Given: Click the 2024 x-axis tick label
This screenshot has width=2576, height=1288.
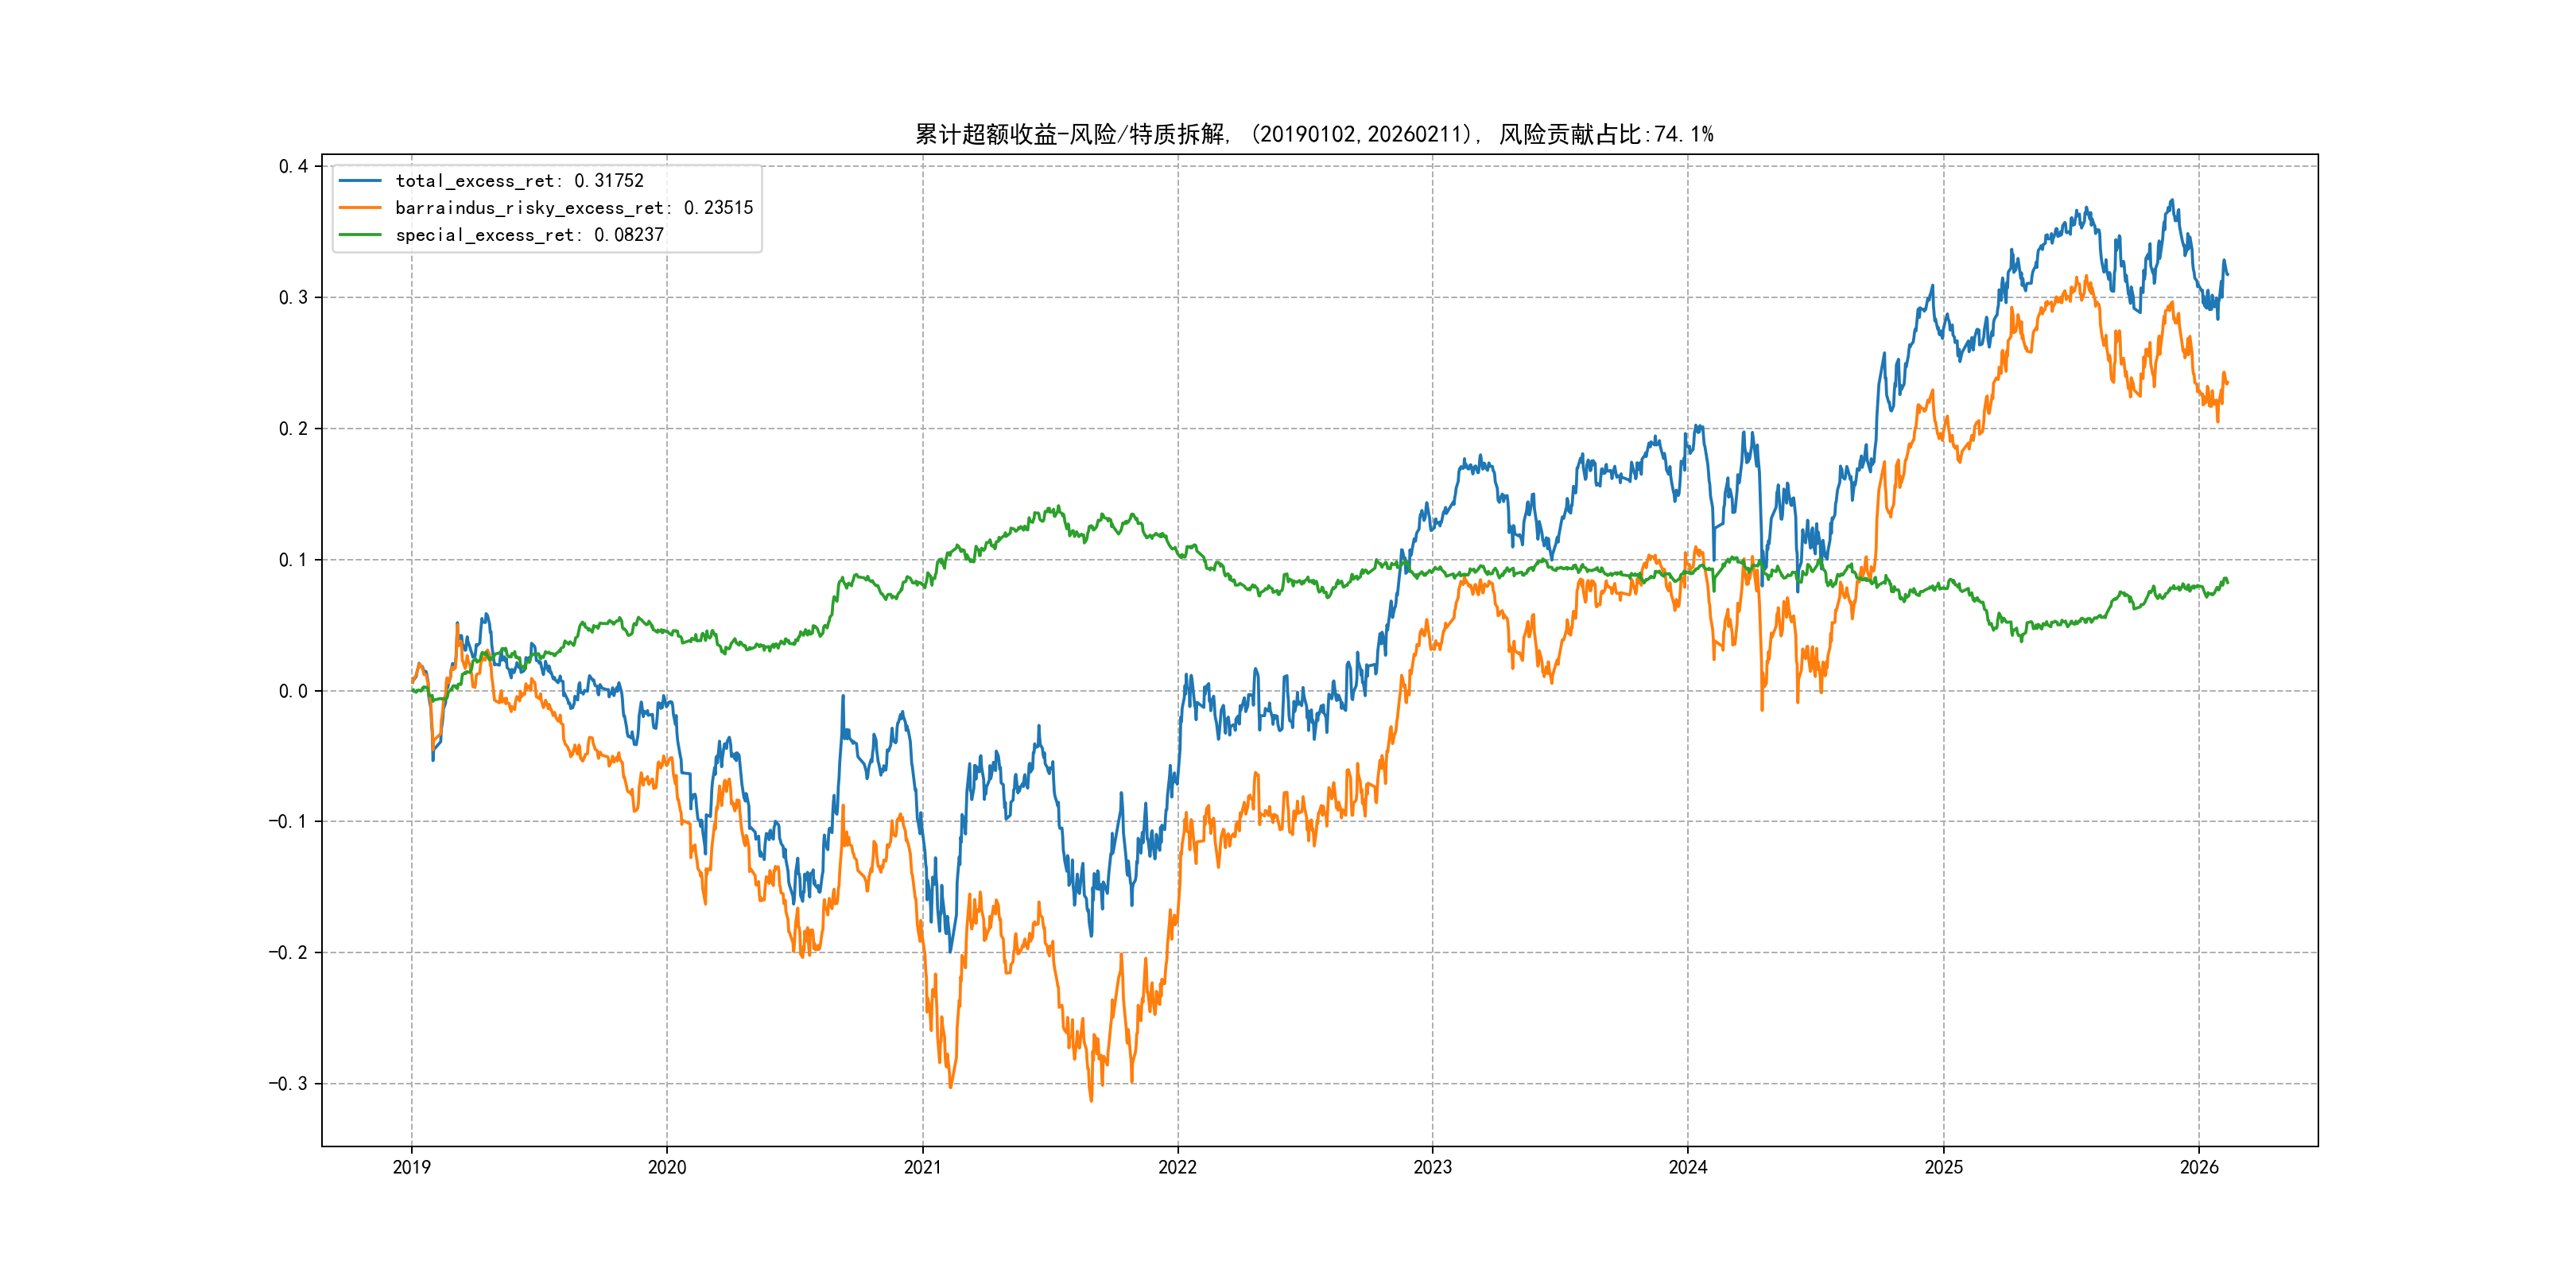Looking at the screenshot, I should click(1688, 1167).
